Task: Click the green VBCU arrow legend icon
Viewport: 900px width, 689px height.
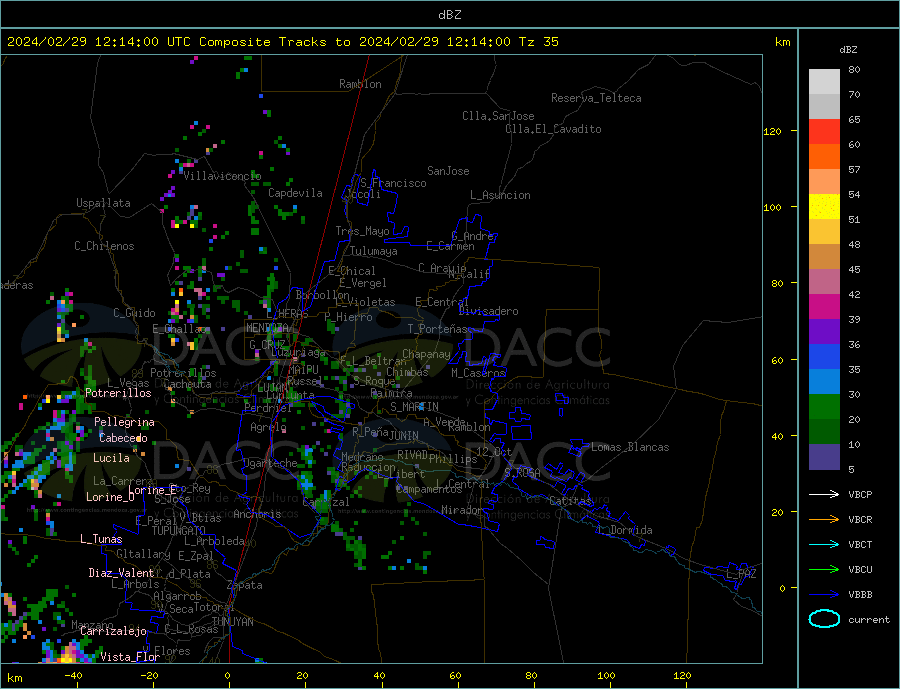Action: click(824, 569)
